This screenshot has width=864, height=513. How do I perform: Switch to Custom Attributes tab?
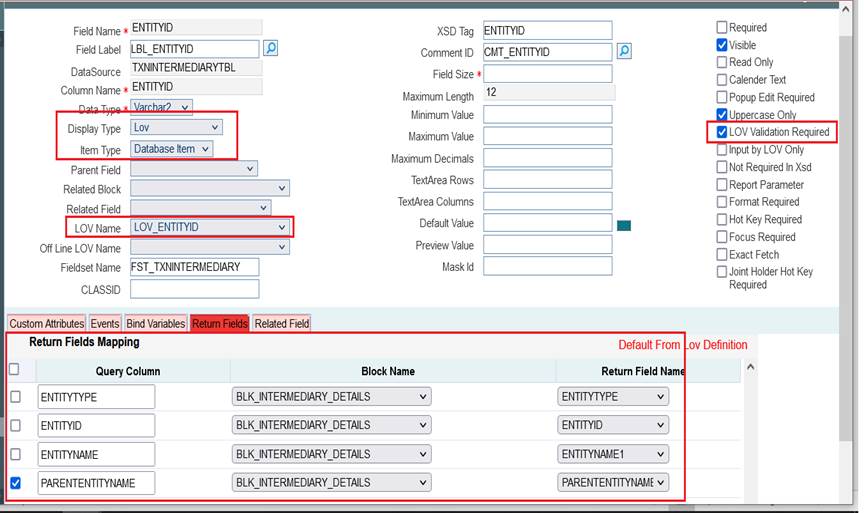(x=47, y=323)
